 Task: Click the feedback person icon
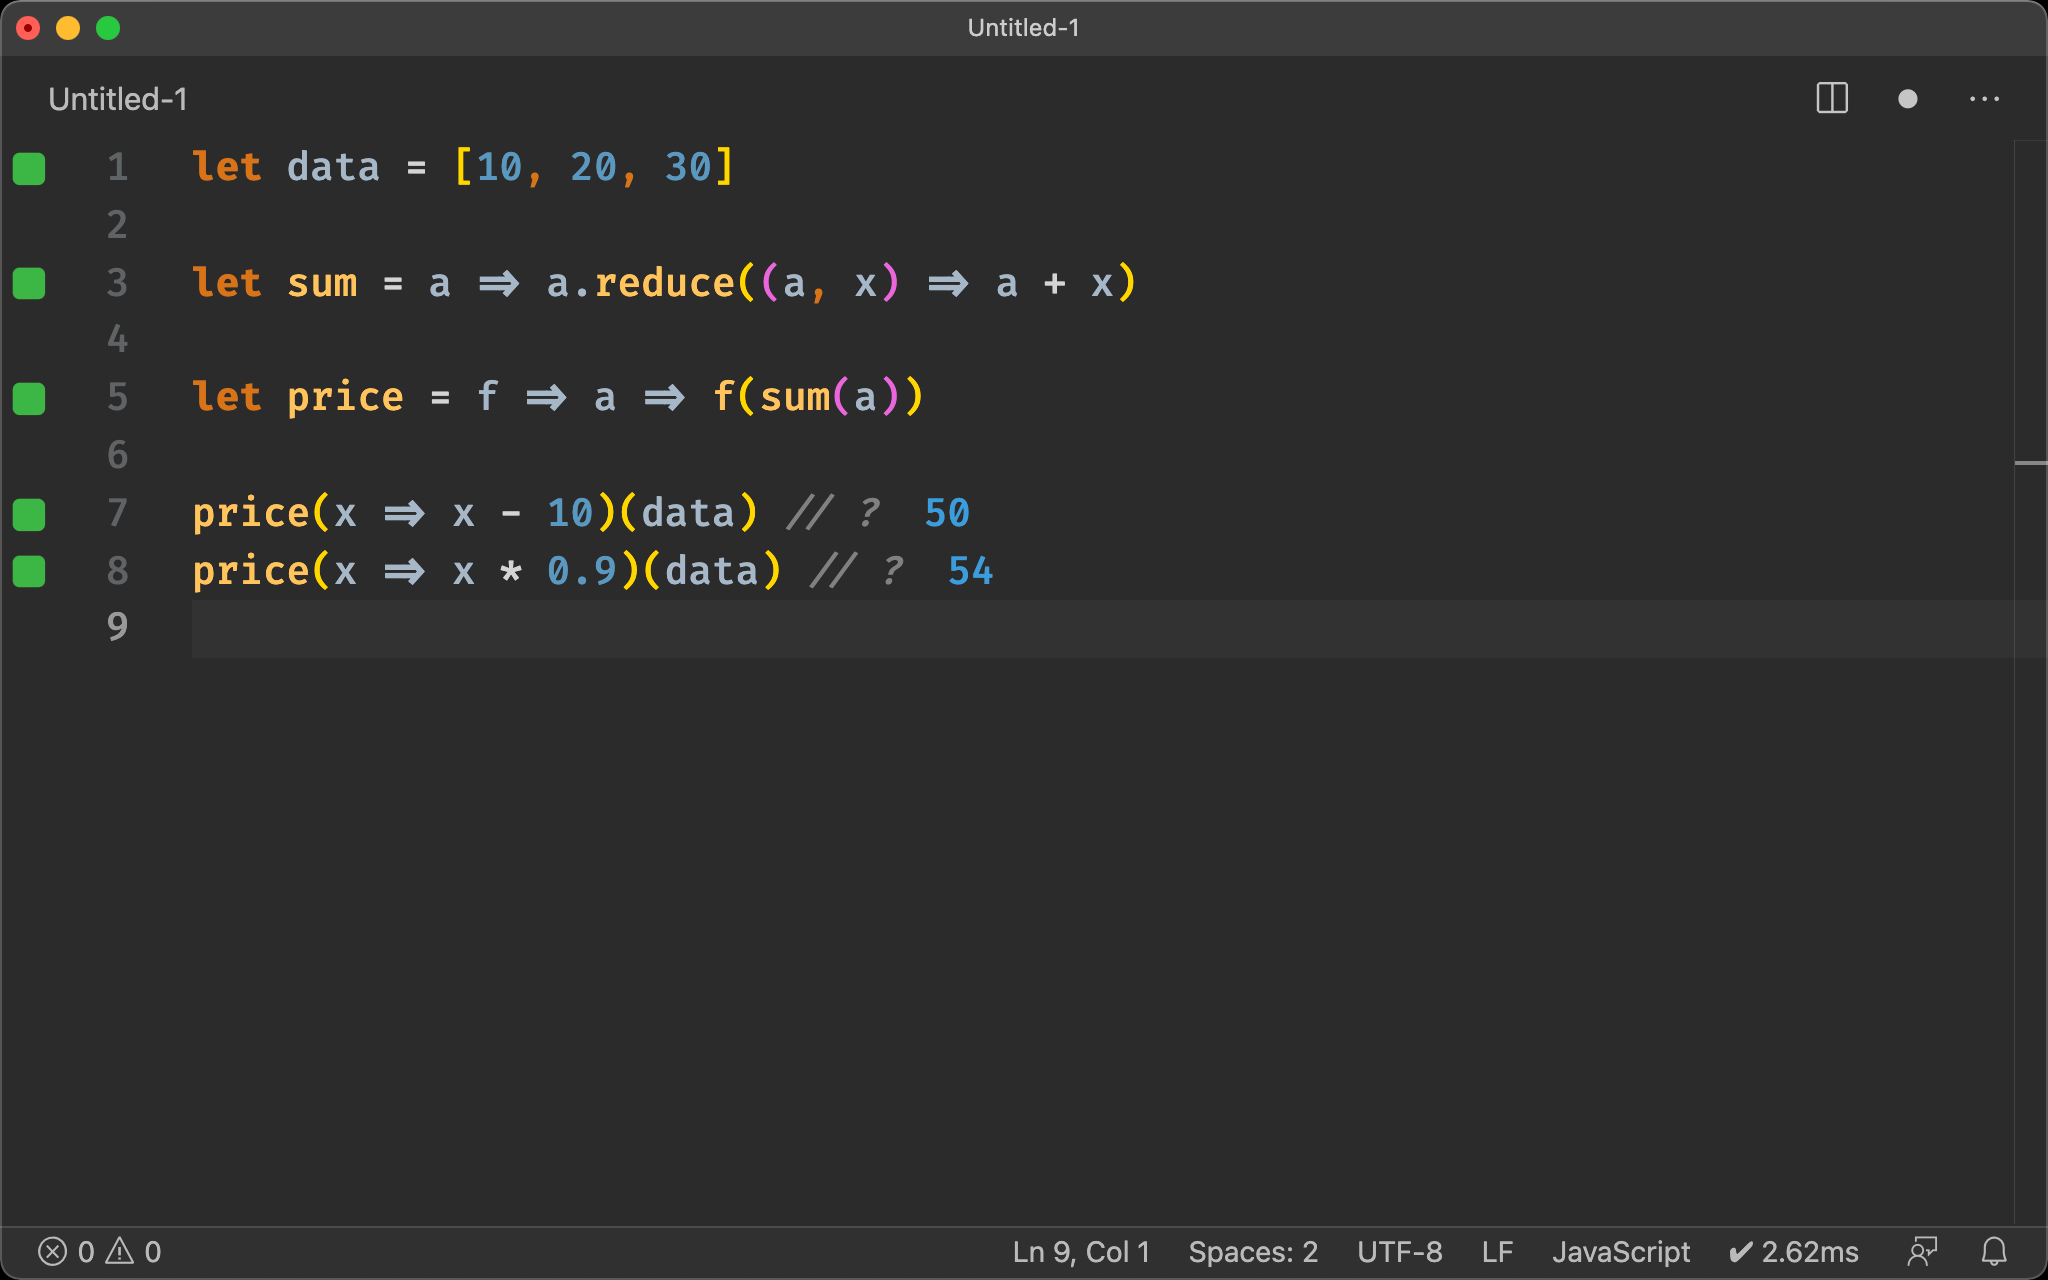[1922, 1251]
